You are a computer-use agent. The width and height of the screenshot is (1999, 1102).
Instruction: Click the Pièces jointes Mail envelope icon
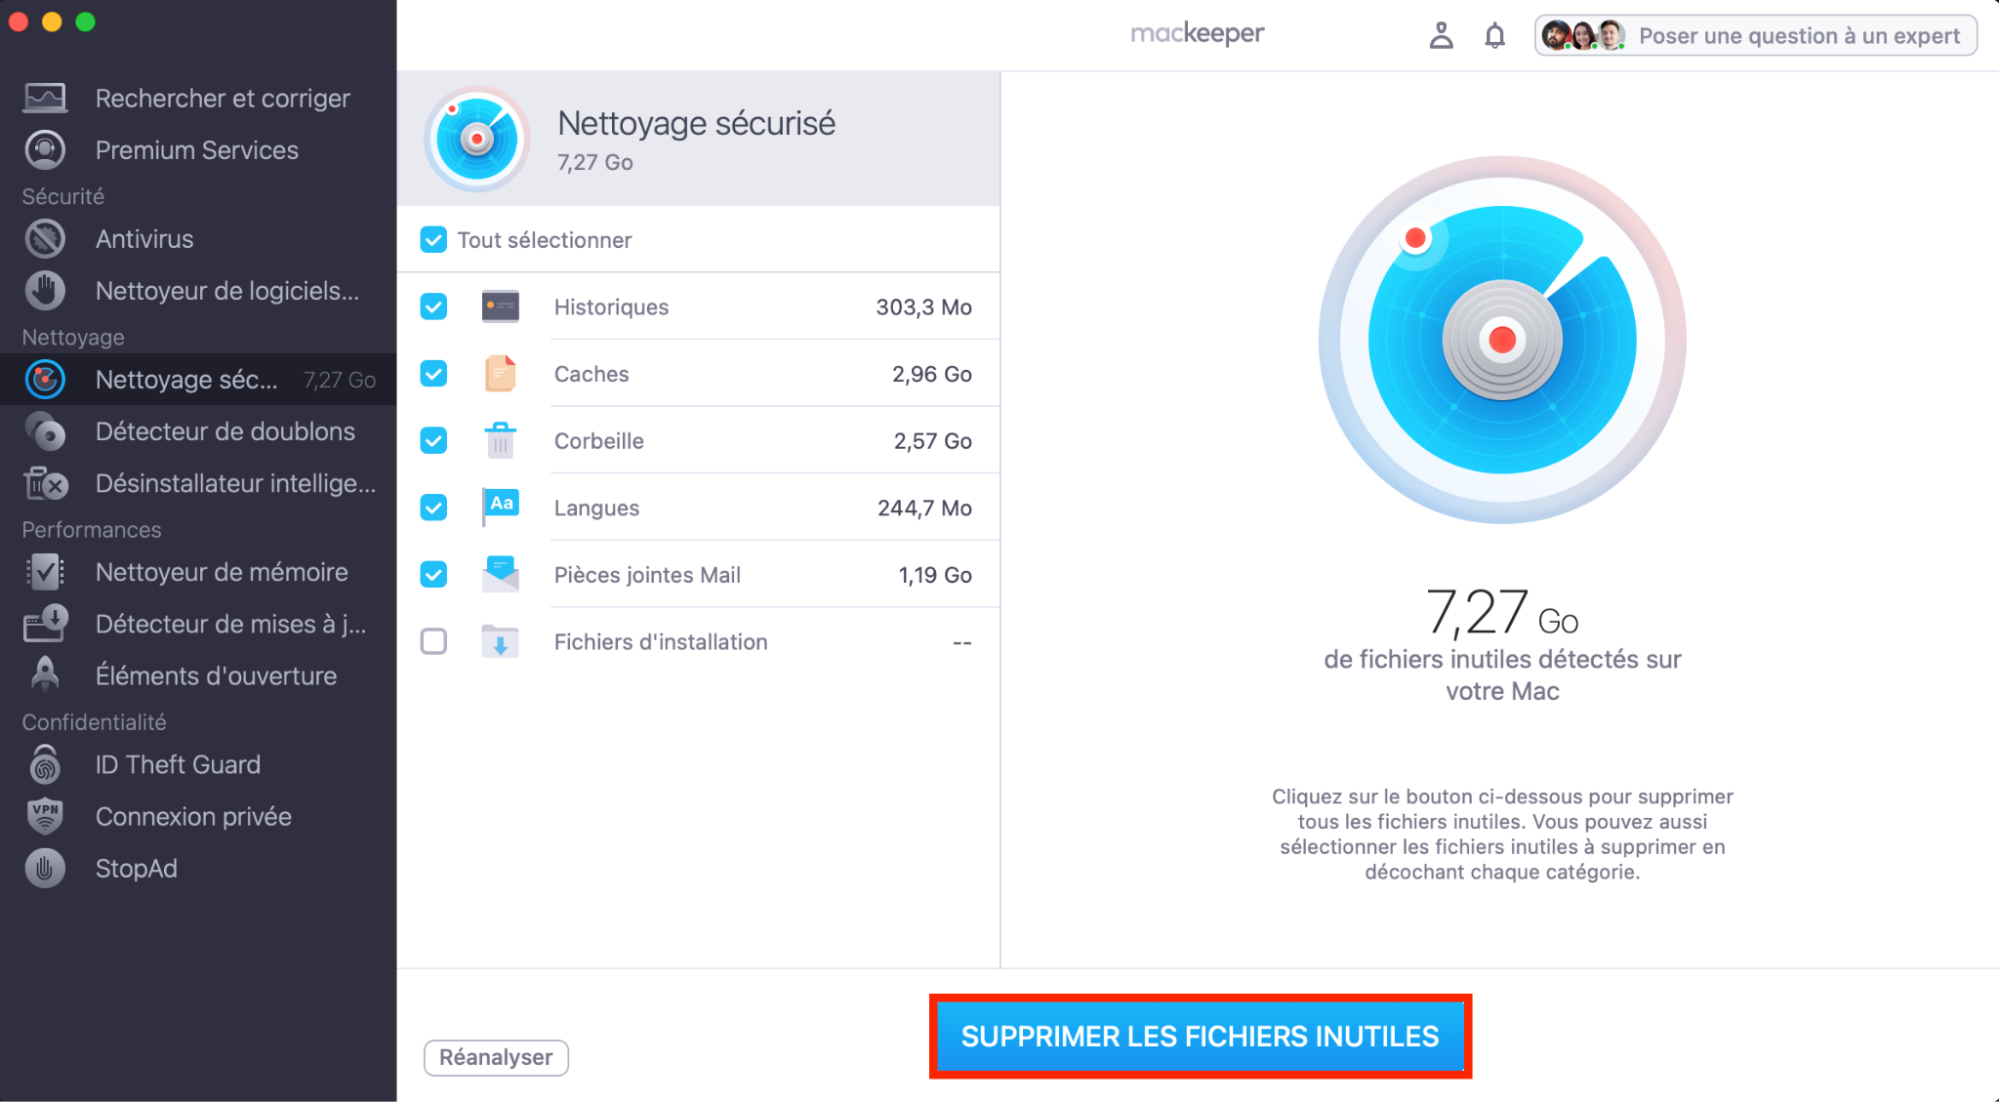click(500, 574)
